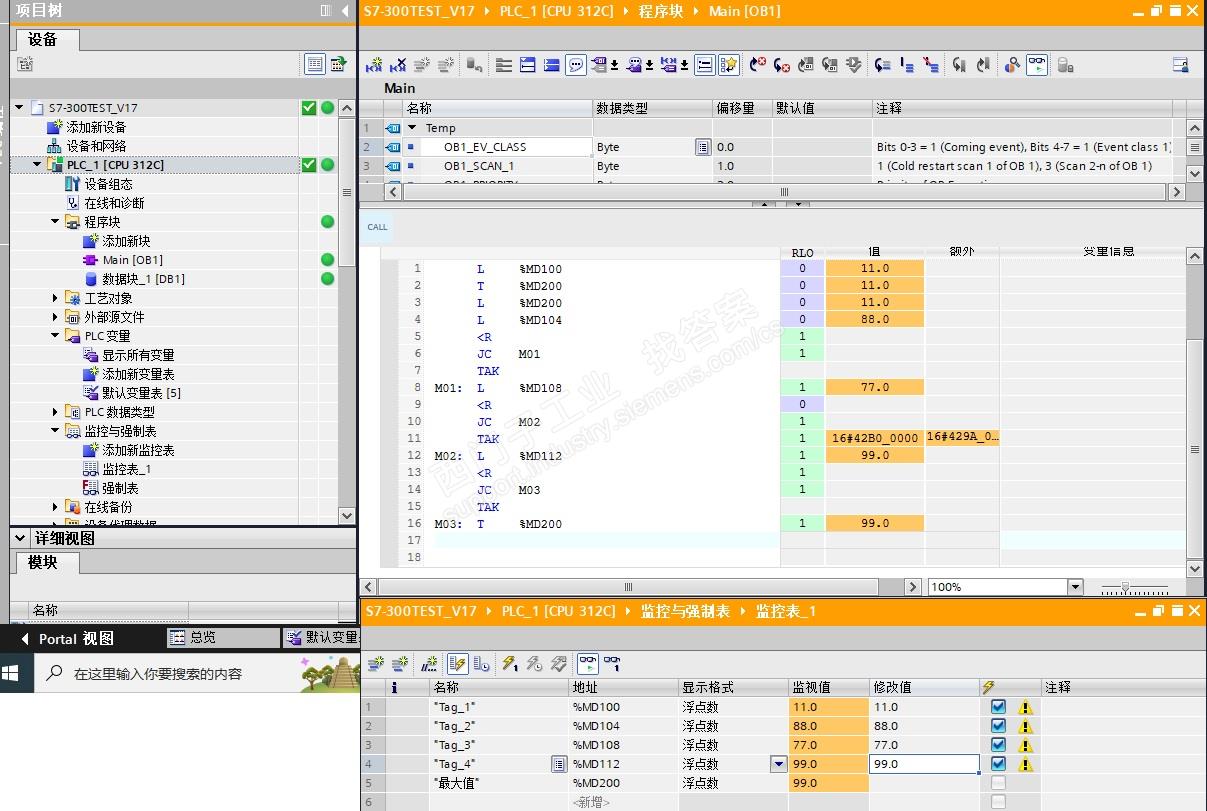Toggle the checkbox in the new empty watch row
This screenshot has width=1207, height=811.
(998, 802)
